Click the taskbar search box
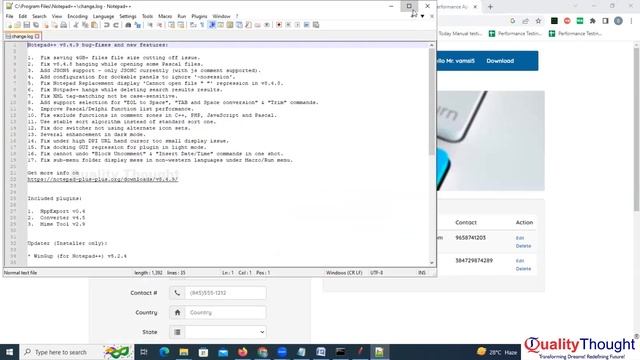The width and height of the screenshot is (640, 360). click(77, 352)
